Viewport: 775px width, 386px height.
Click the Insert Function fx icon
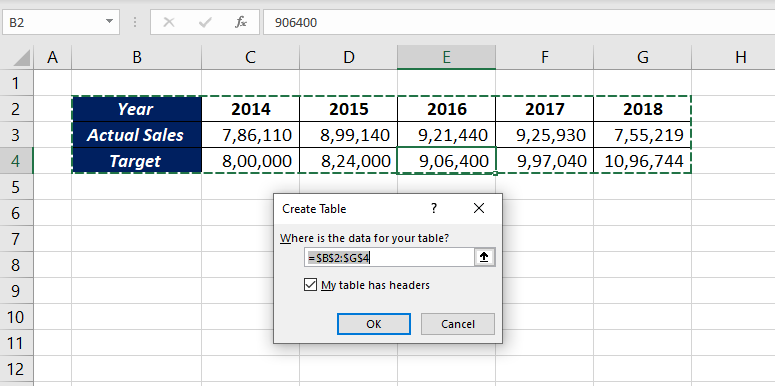[241, 23]
